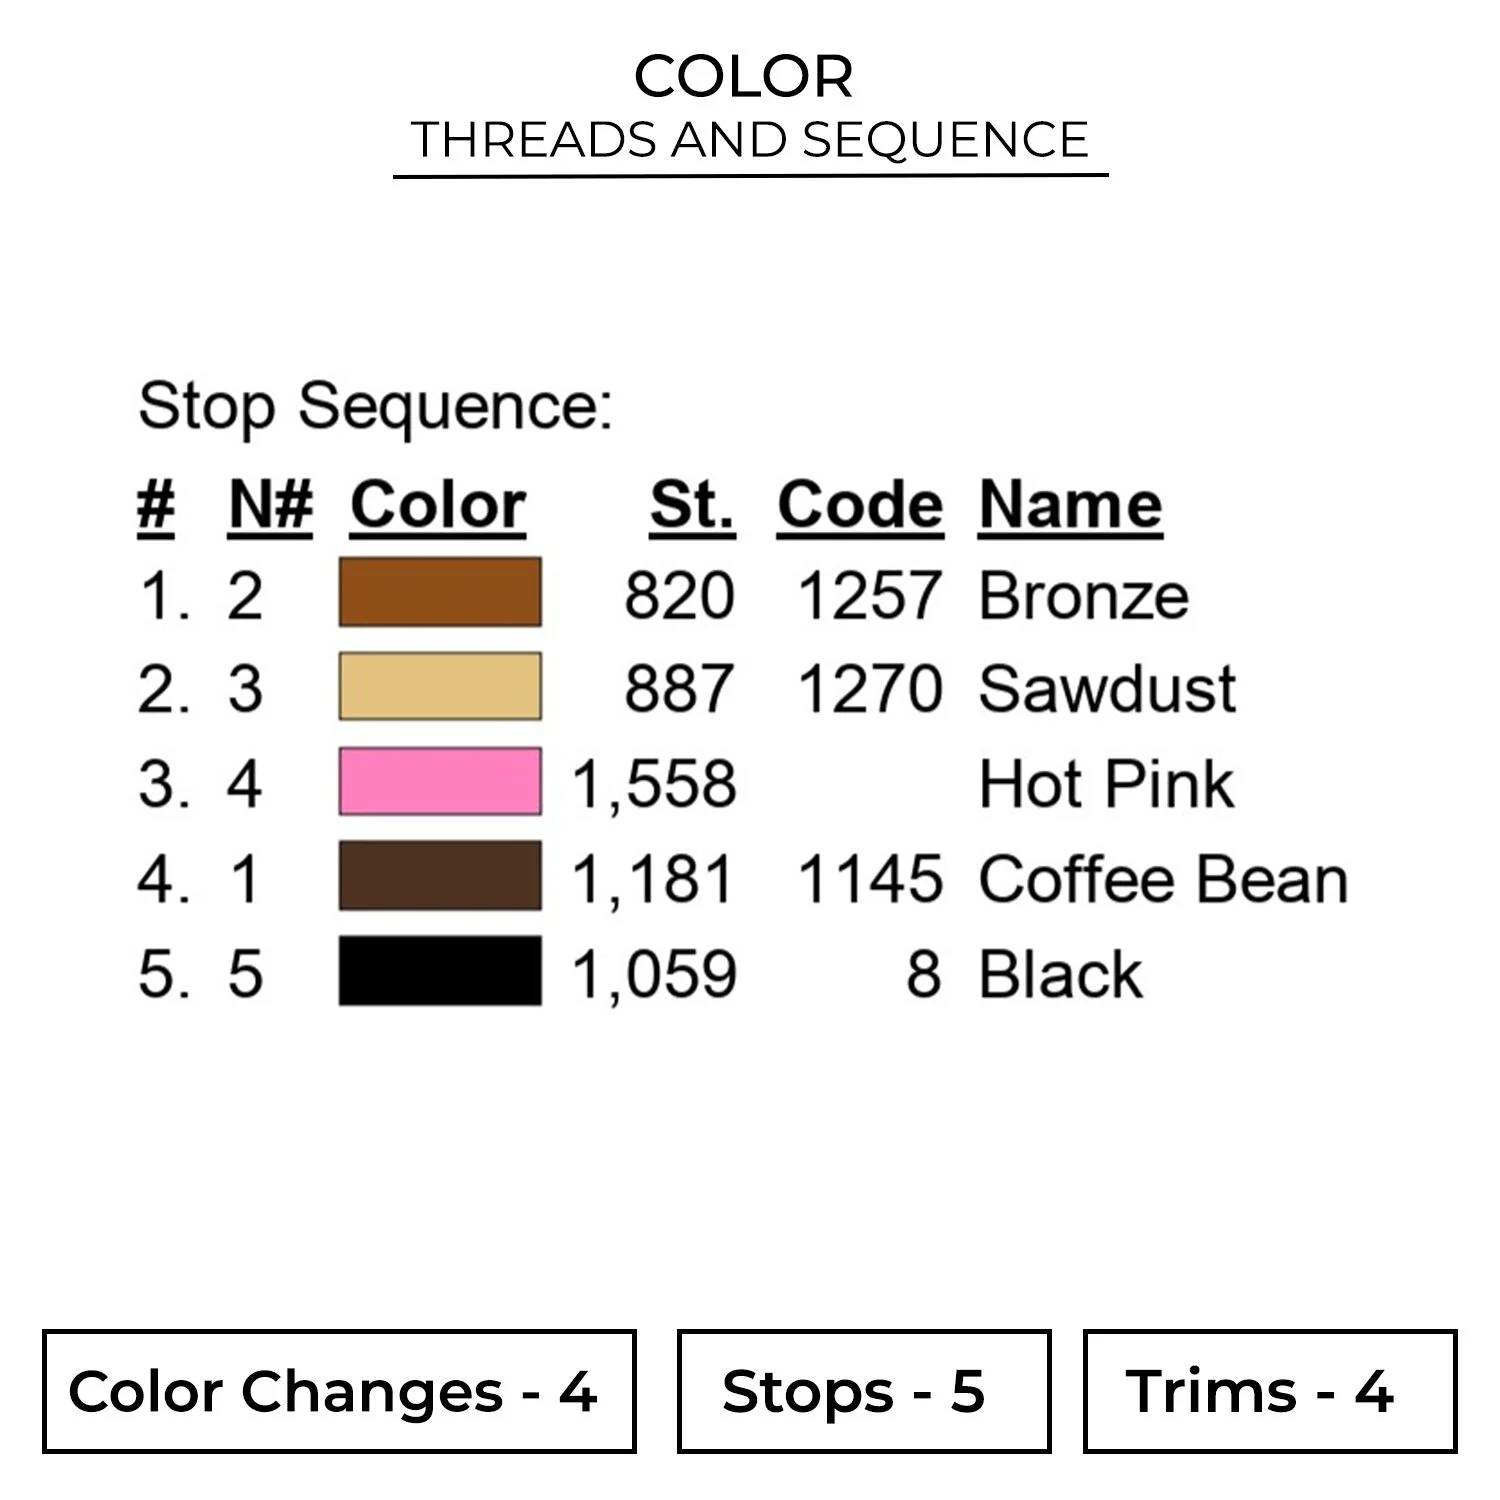Click the THREADS AND SEQUENCE heading
This screenshot has width=1500, height=1500.
click(750, 140)
